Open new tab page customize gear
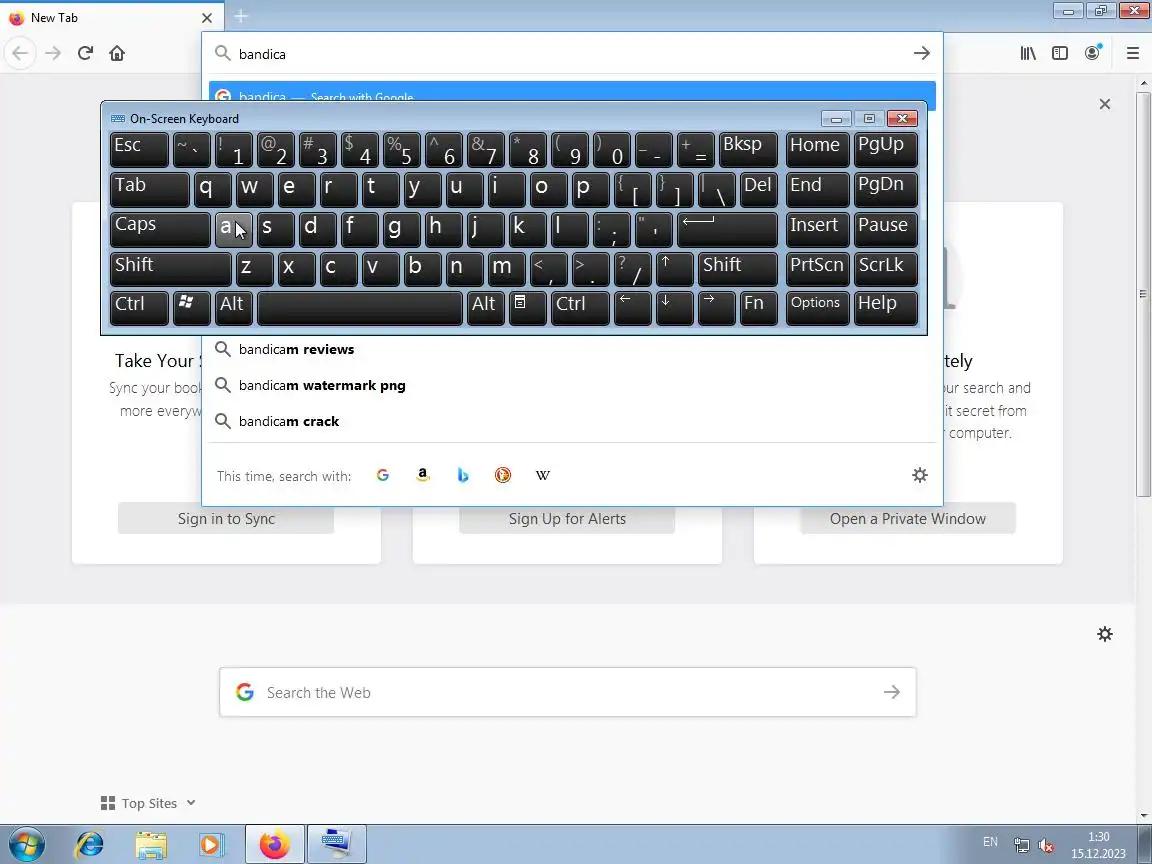The height and width of the screenshot is (864, 1152). 1105,634
